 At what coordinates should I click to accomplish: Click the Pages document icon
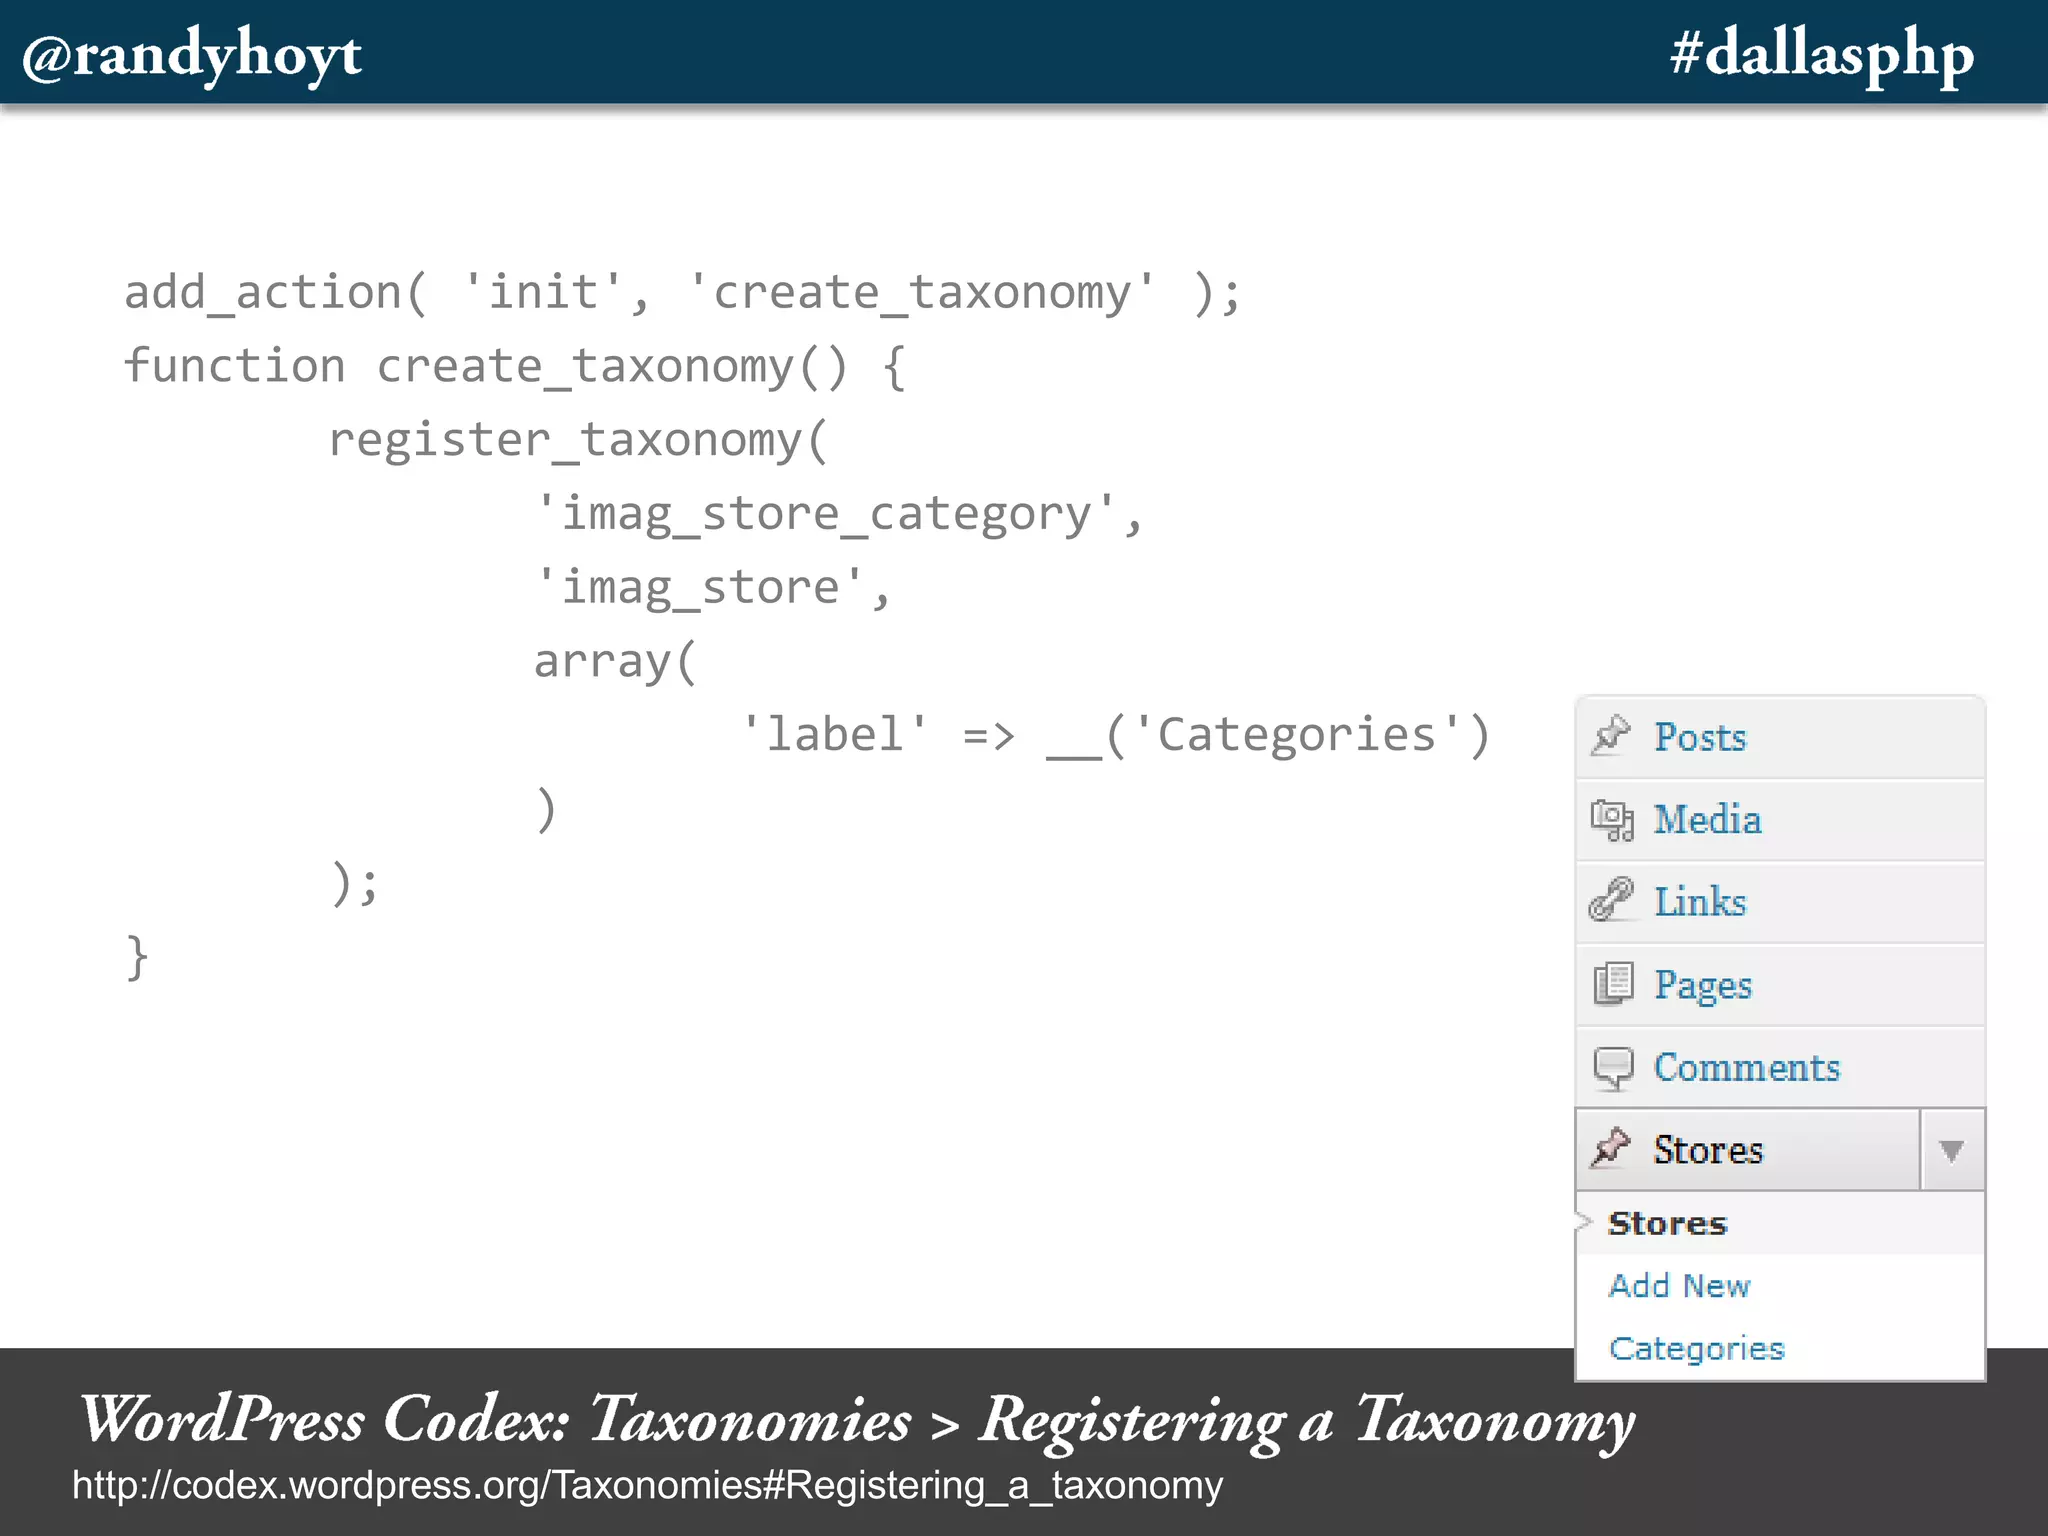1613,984
